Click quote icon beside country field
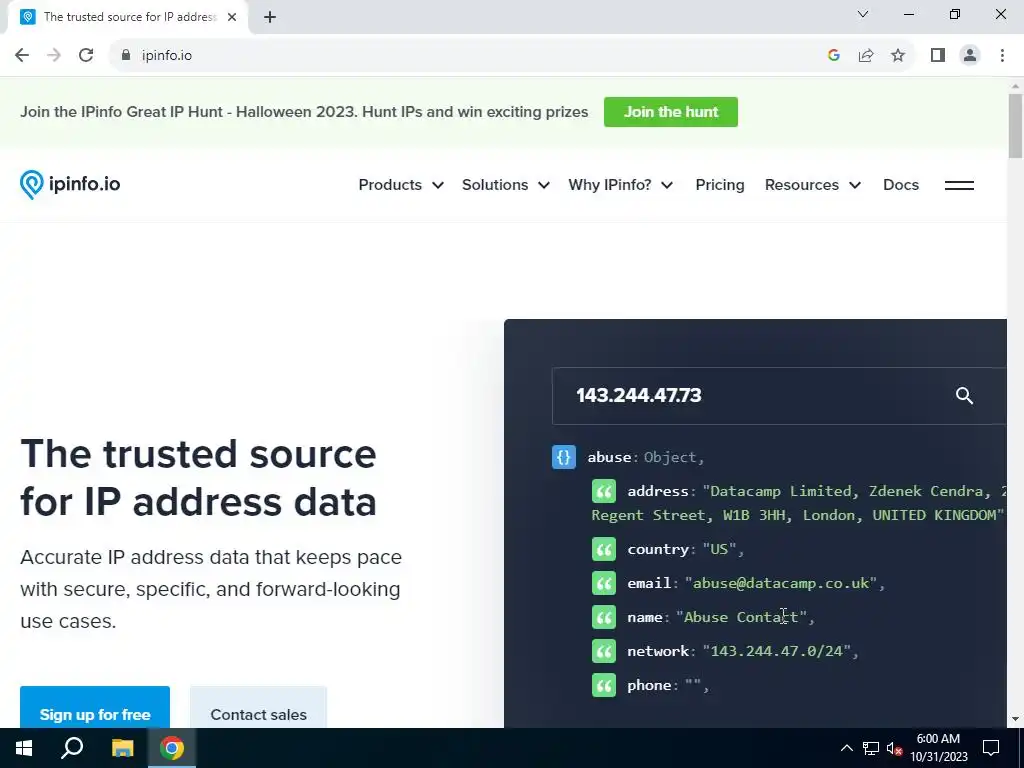 pyautogui.click(x=603, y=549)
